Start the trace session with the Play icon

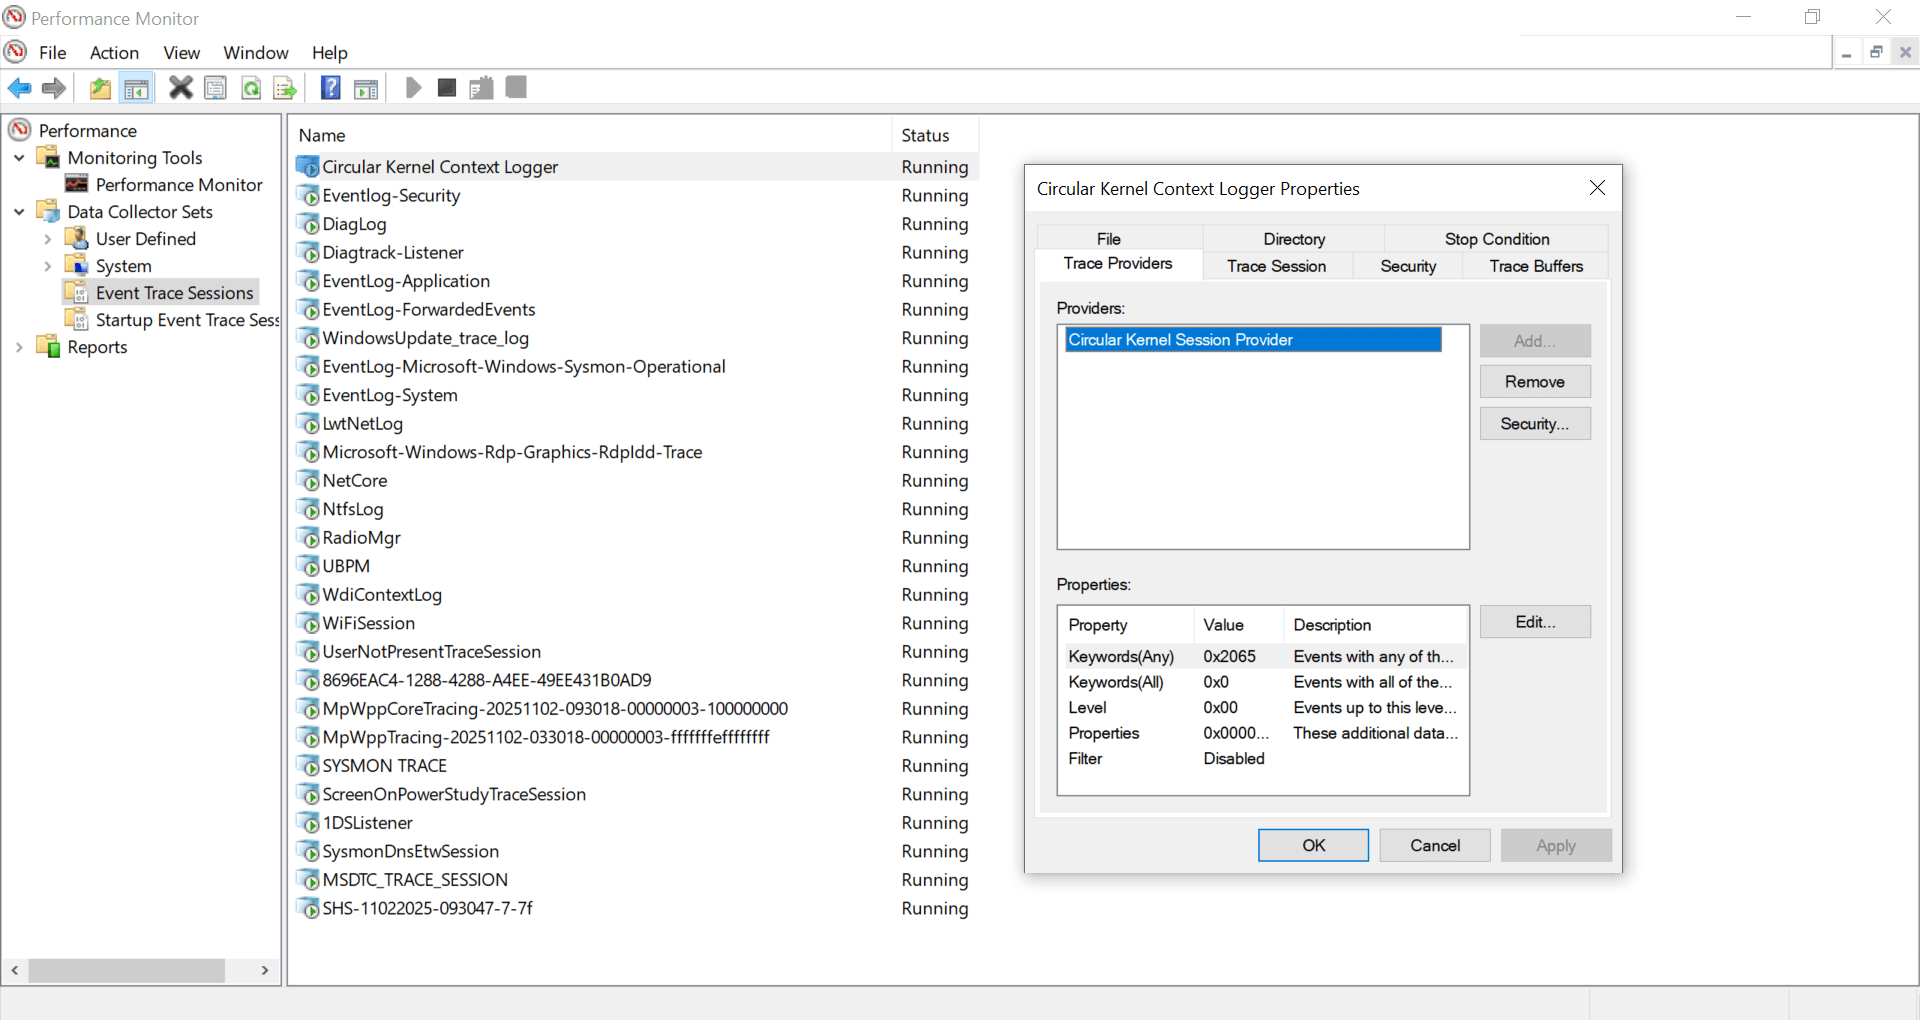pyautogui.click(x=413, y=88)
